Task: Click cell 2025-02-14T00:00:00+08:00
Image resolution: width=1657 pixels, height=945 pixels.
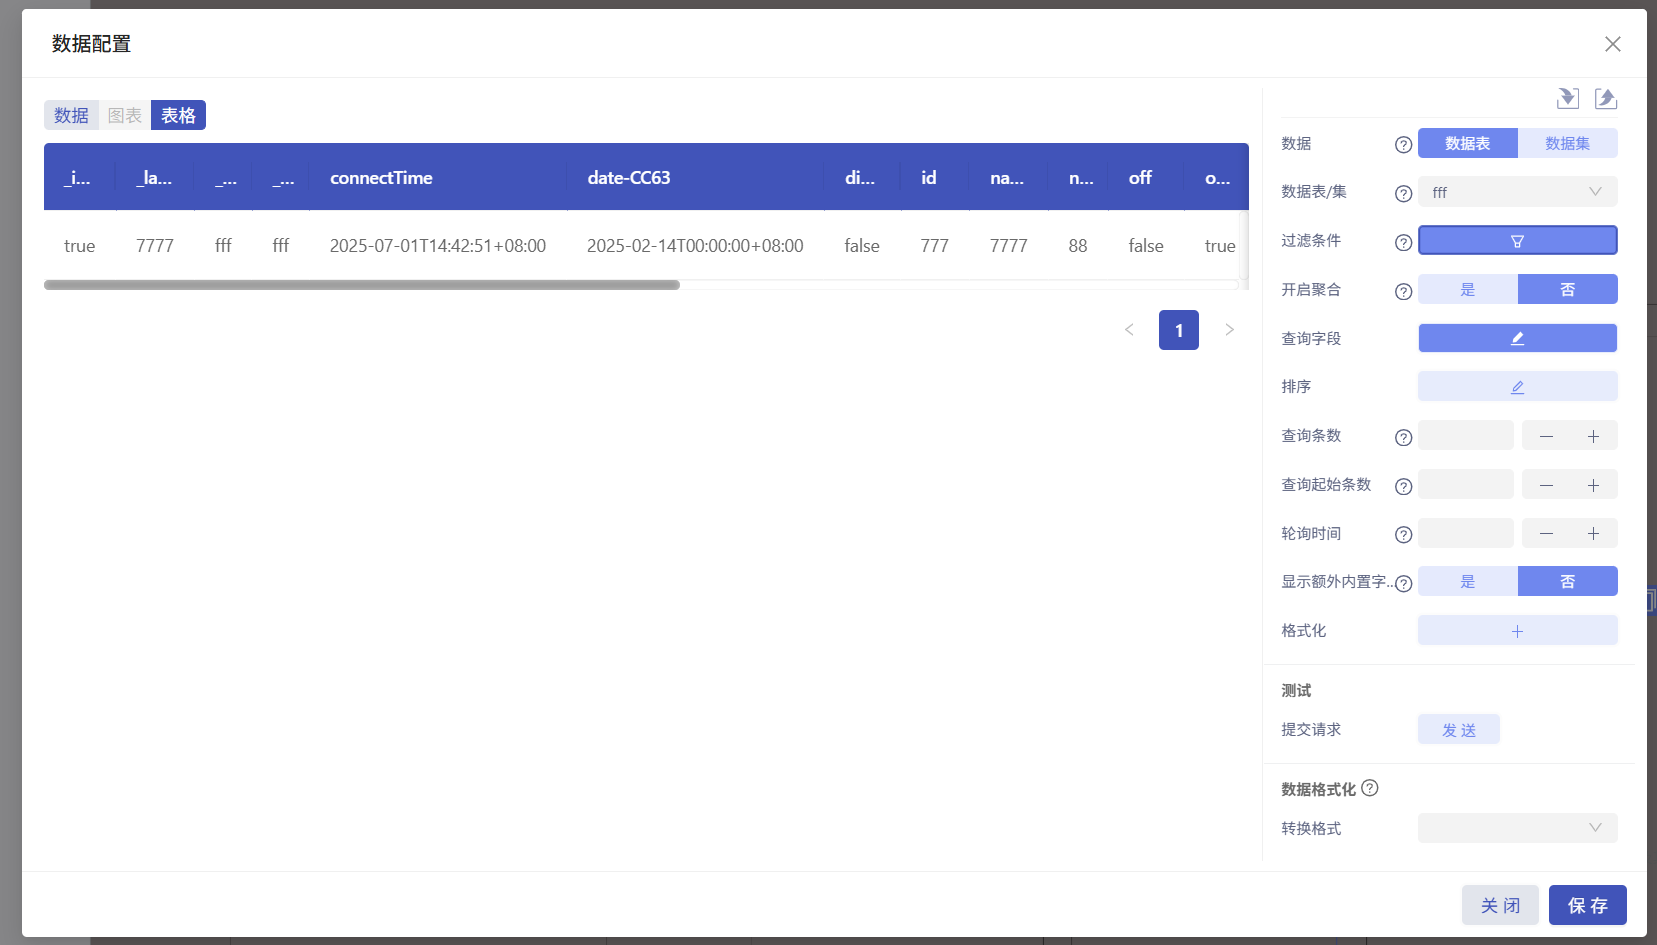Action: (695, 246)
